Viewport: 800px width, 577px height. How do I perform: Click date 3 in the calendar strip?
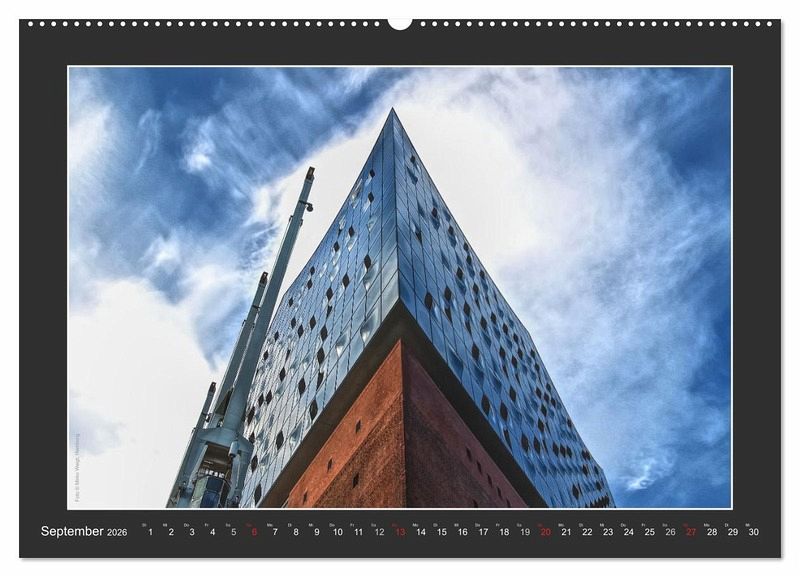192,532
